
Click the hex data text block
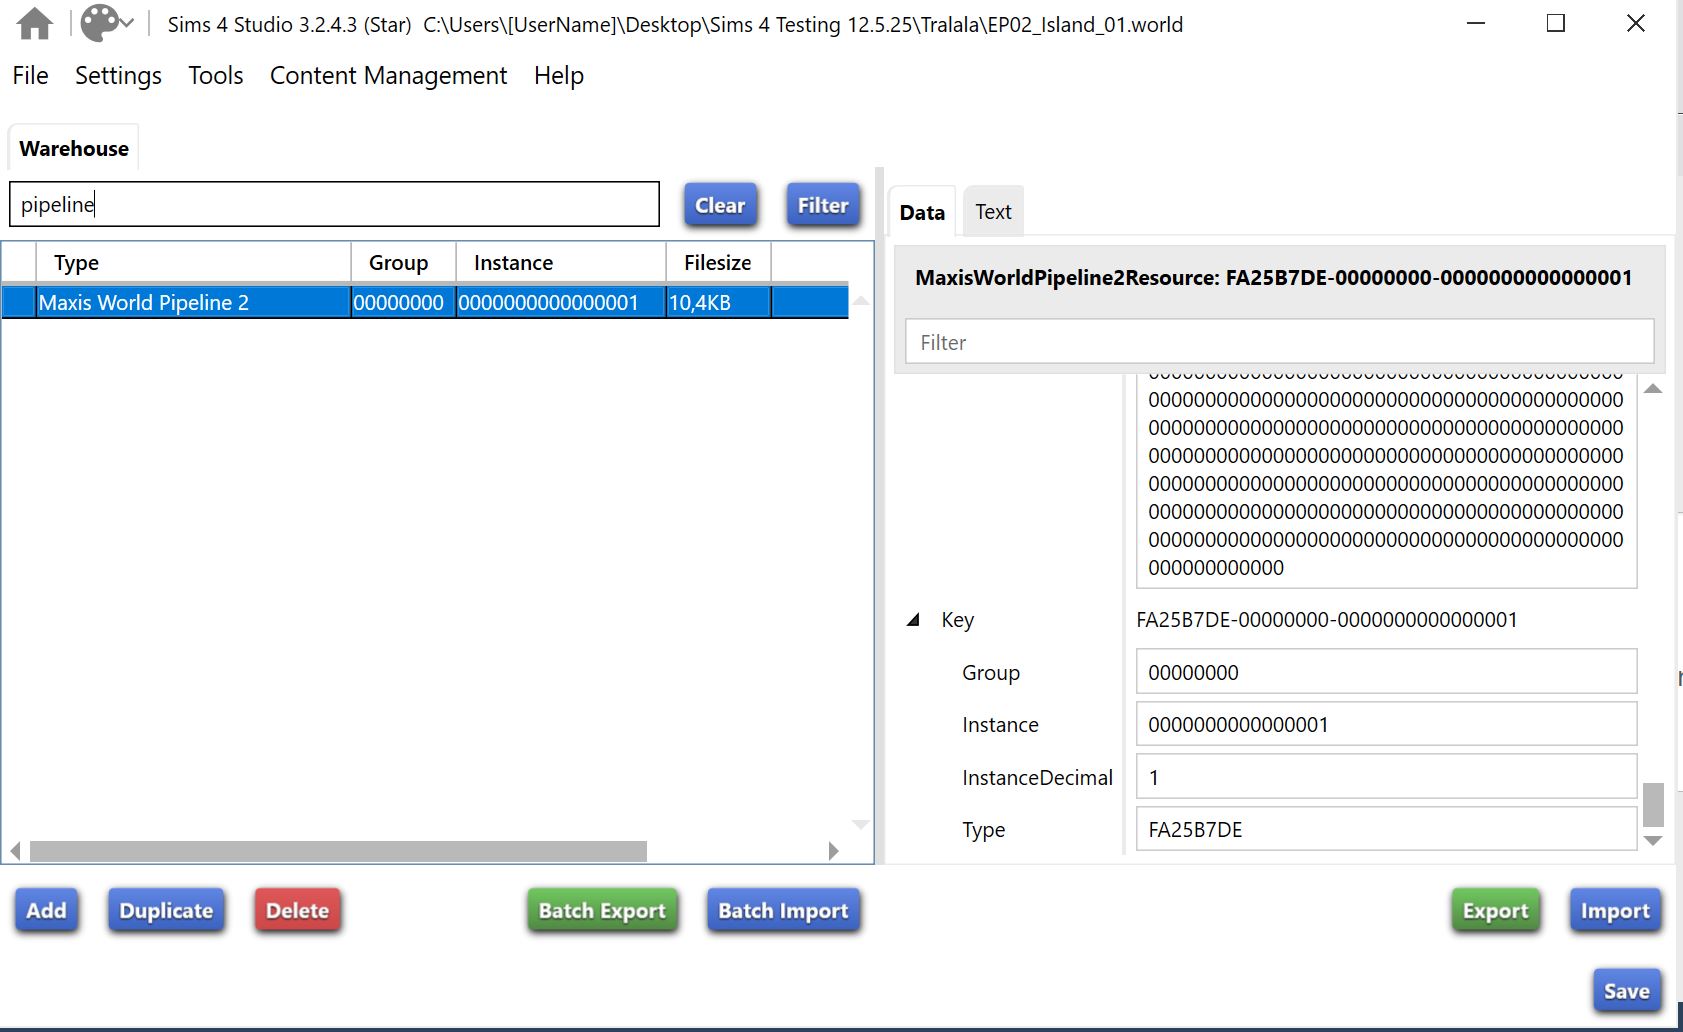click(1386, 482)
